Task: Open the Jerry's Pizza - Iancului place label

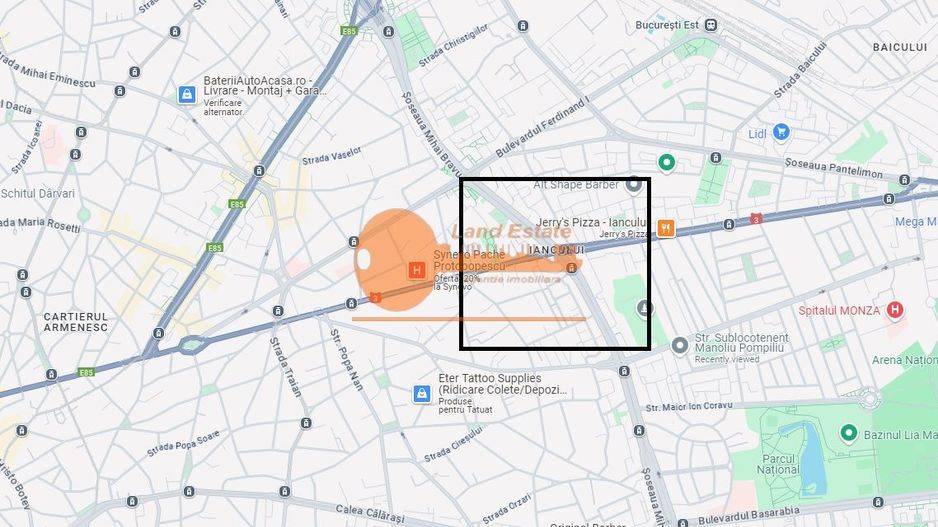Action: (591, 222)
